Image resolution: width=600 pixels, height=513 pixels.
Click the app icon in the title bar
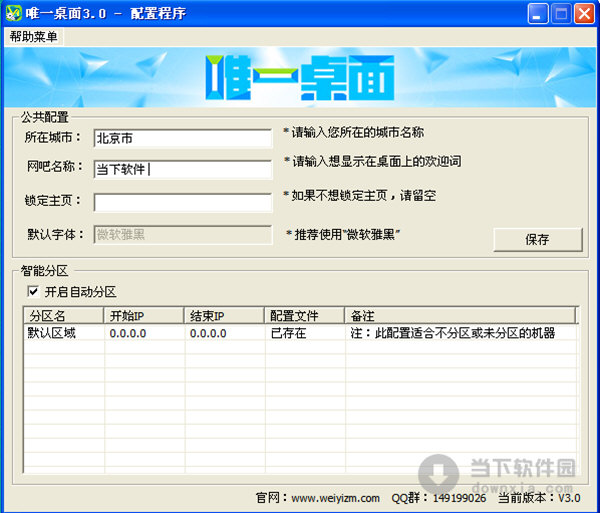click(x=13, y=13)
